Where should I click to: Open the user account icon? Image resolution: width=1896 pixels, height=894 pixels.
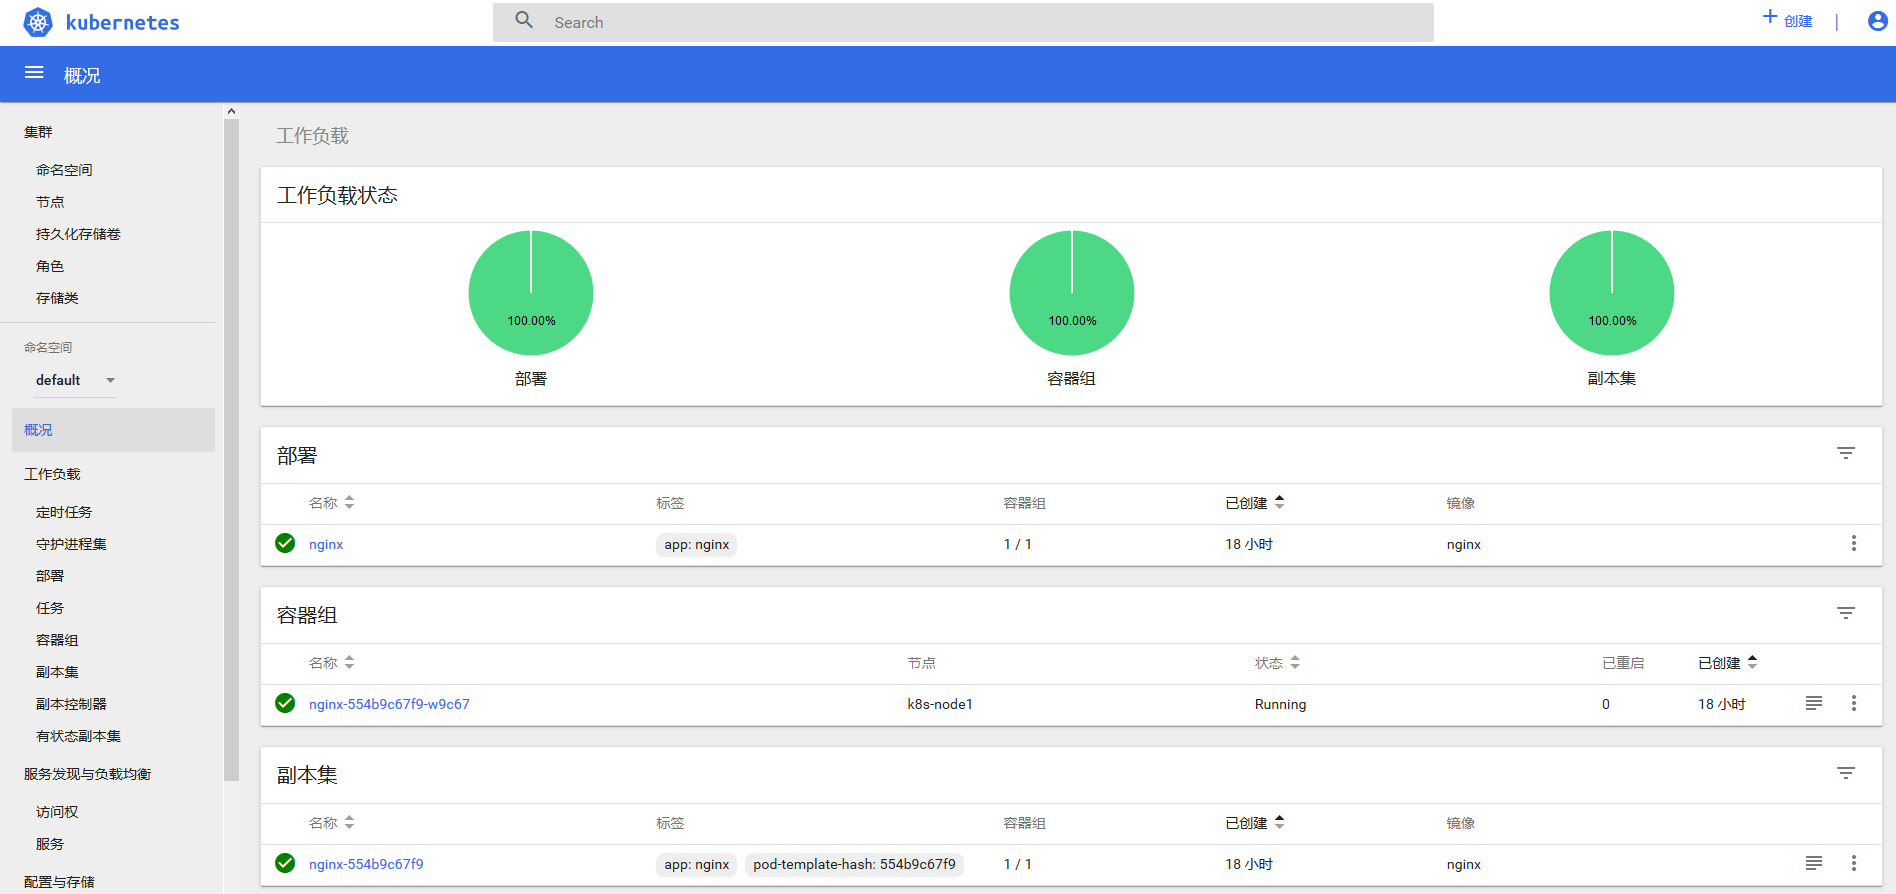1878,21
